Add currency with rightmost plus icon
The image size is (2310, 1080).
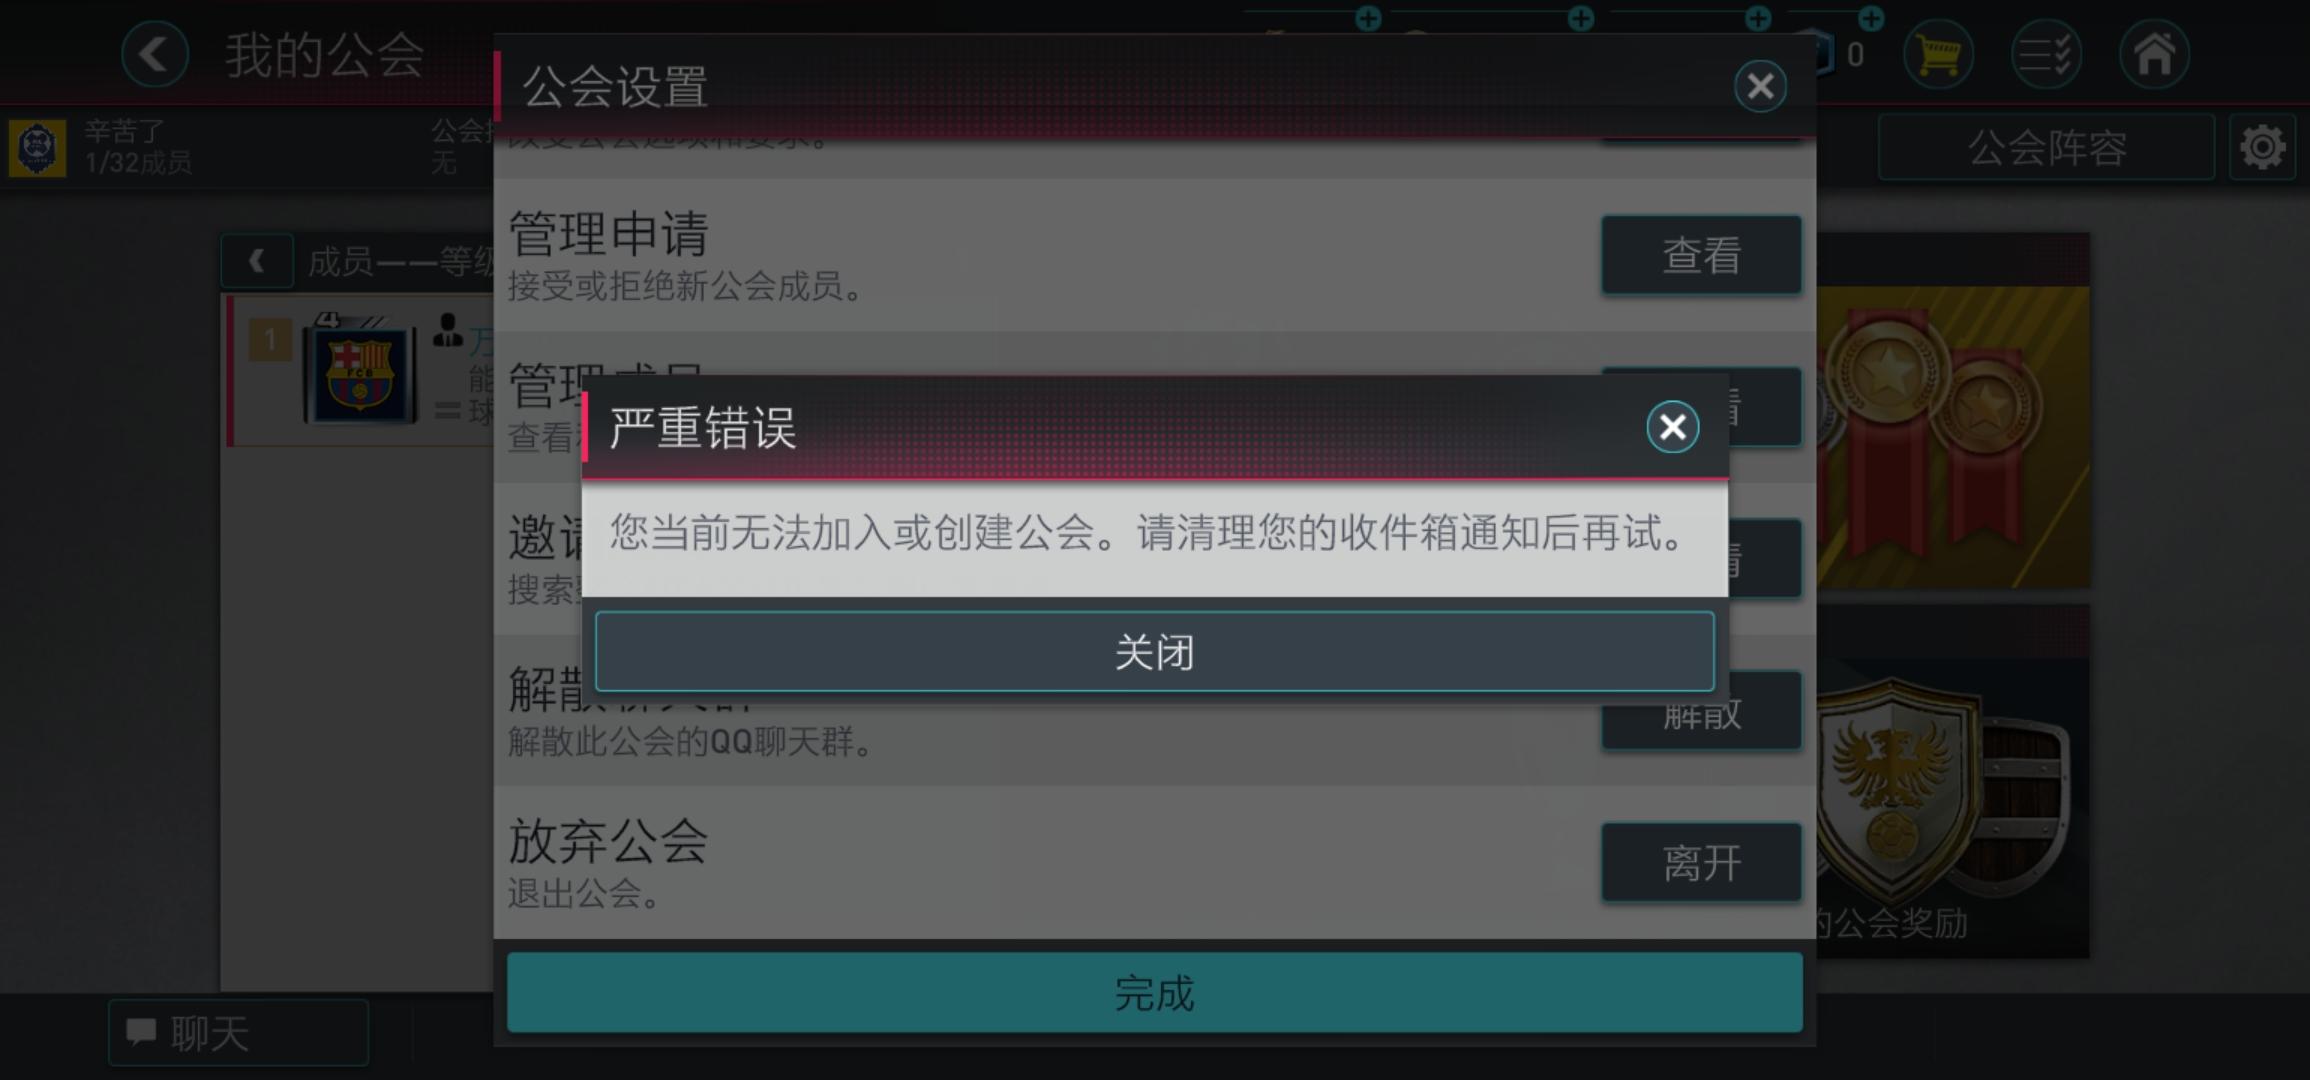click(x=1871, y=18)
